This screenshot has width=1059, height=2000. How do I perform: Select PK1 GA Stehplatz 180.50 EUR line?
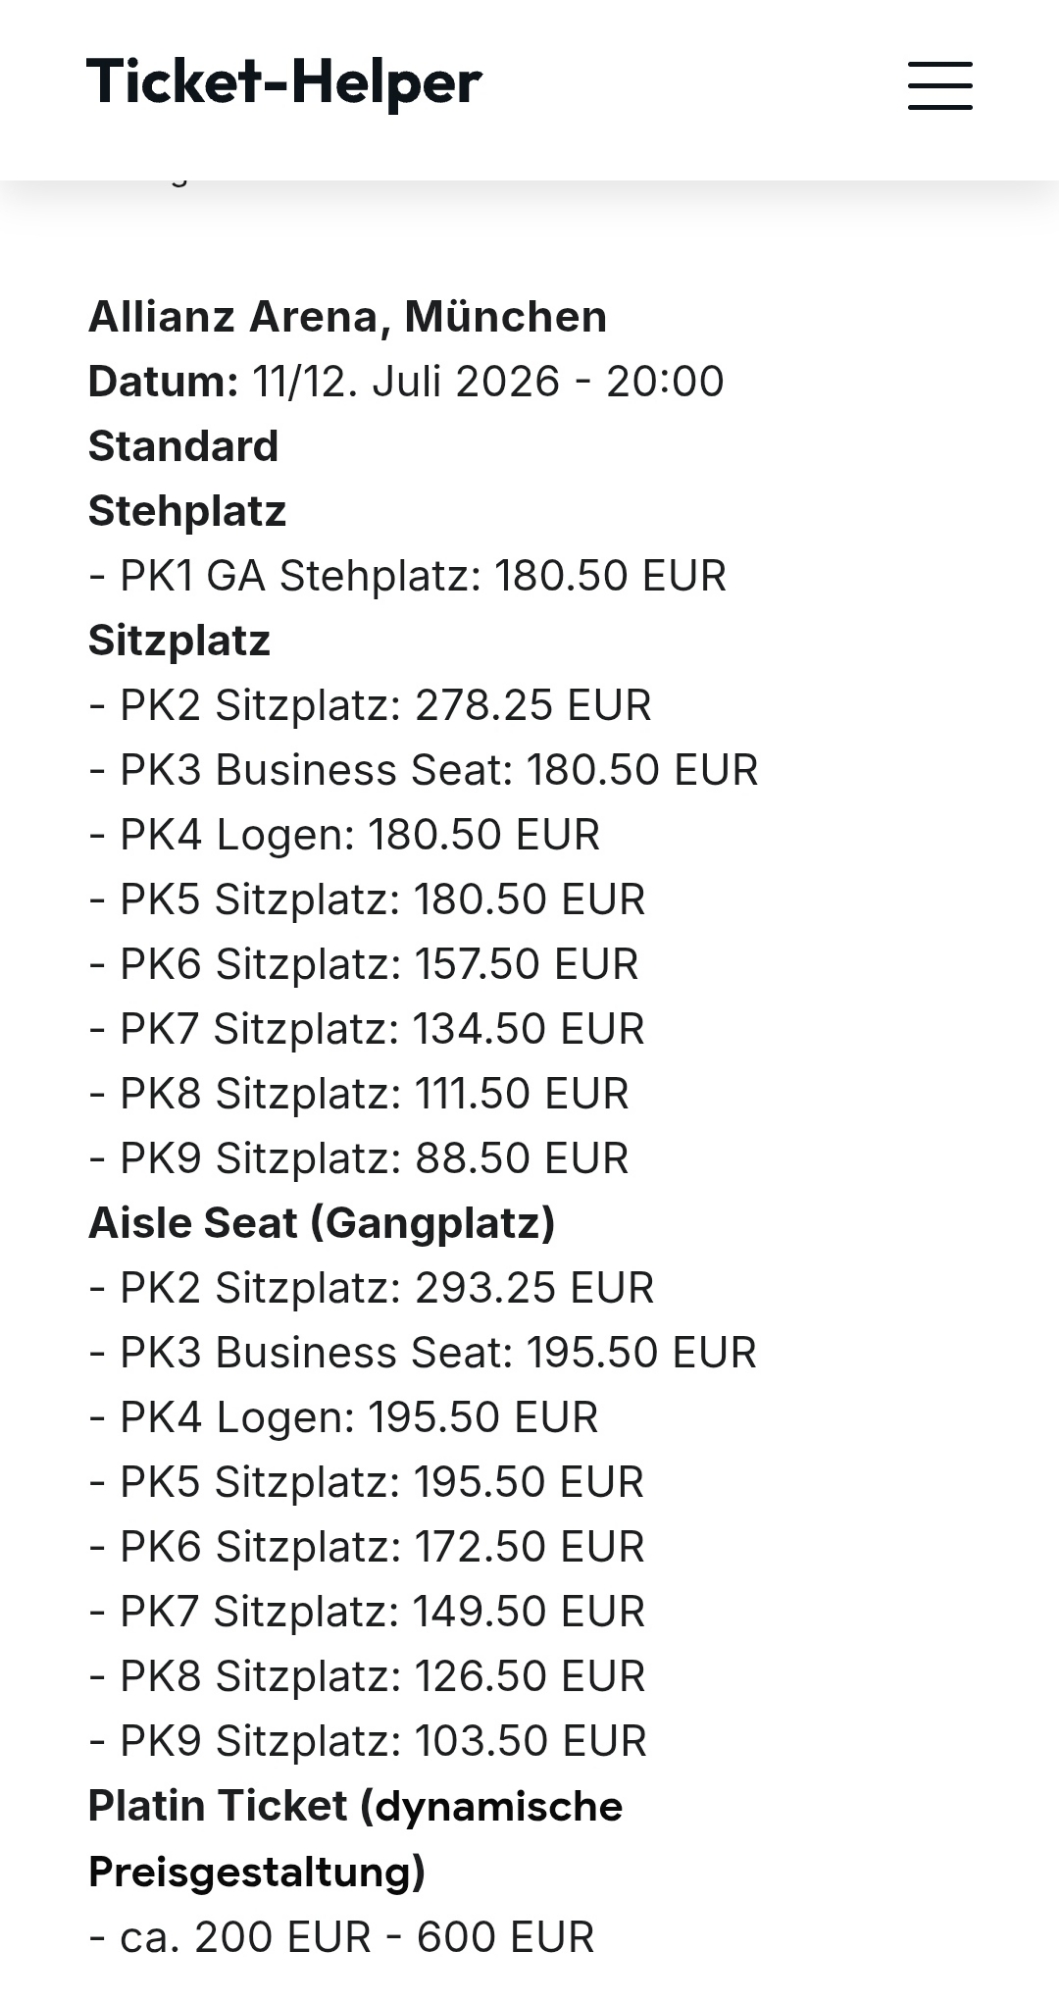point(407,576)
